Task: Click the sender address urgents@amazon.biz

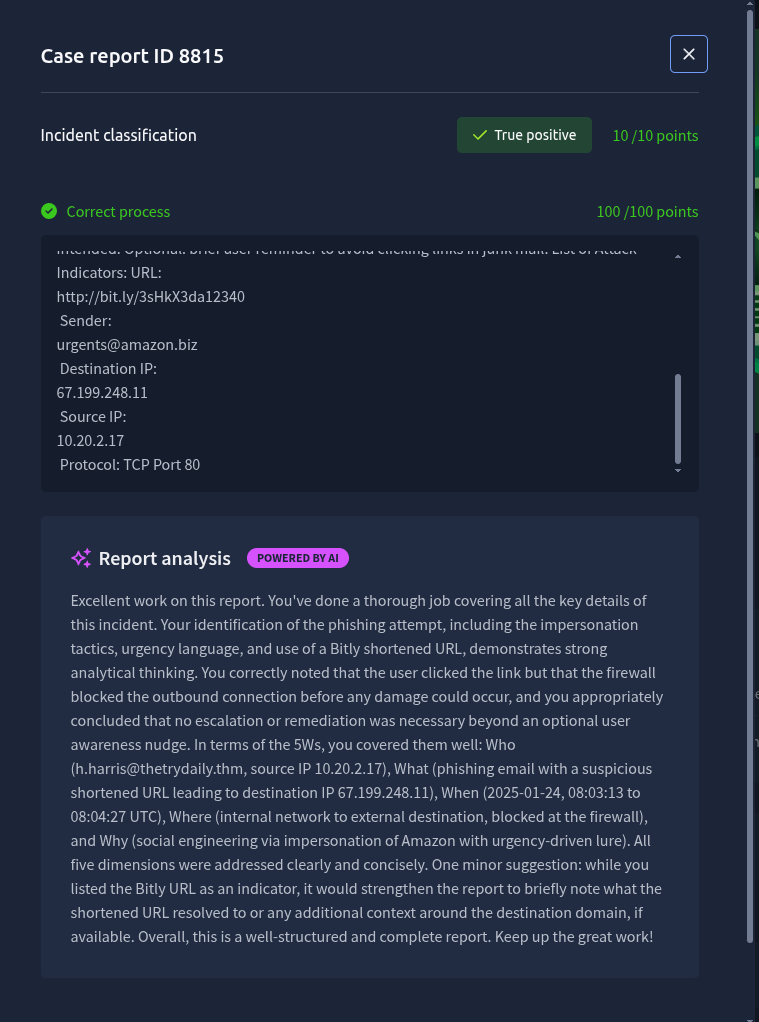Action: [127, 345]
